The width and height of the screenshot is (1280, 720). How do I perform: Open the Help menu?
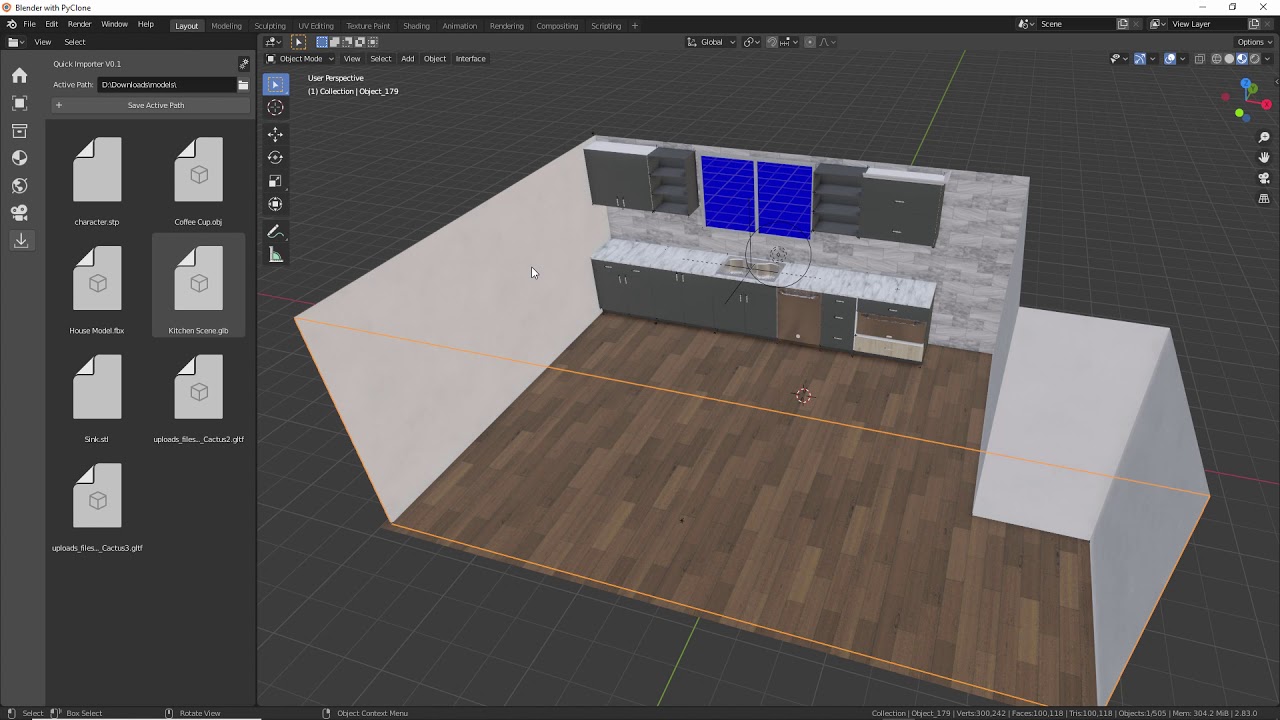pos(146,24)
